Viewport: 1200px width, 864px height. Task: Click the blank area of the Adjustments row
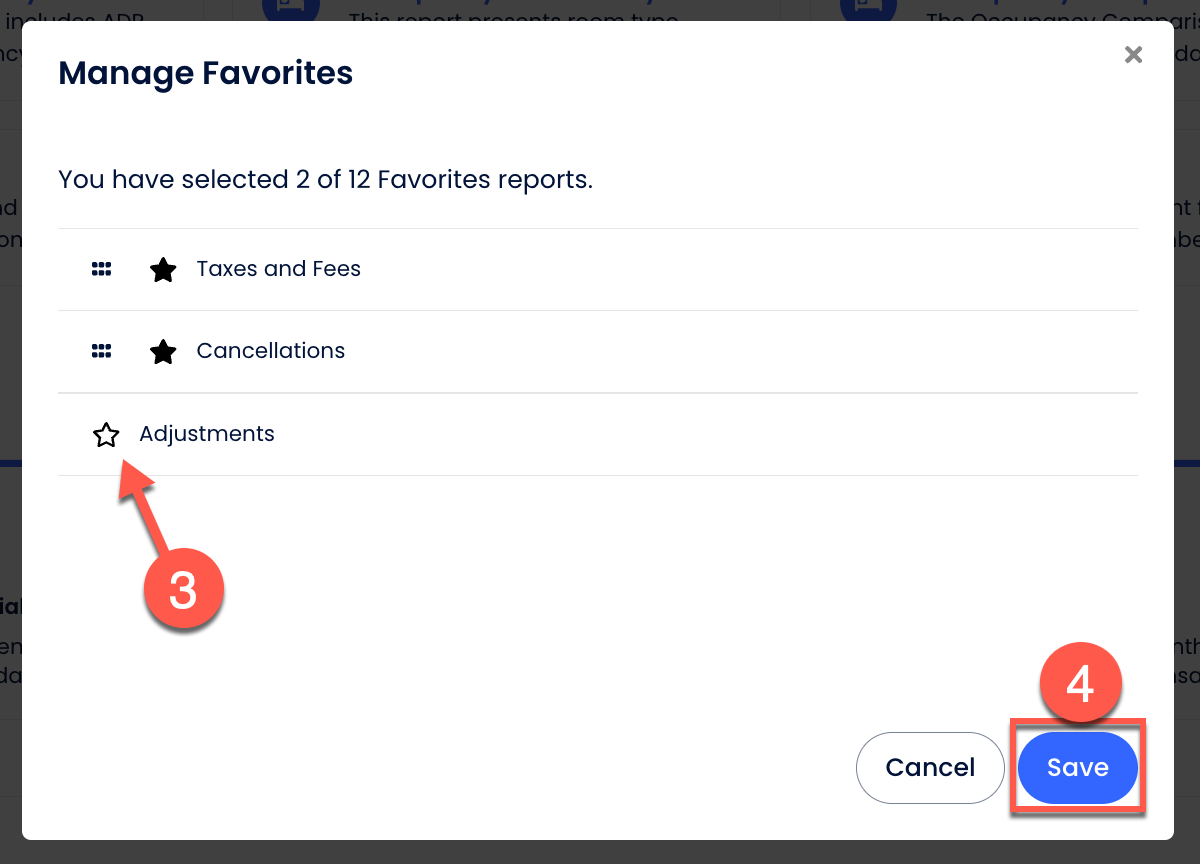[x=700, y=434]
